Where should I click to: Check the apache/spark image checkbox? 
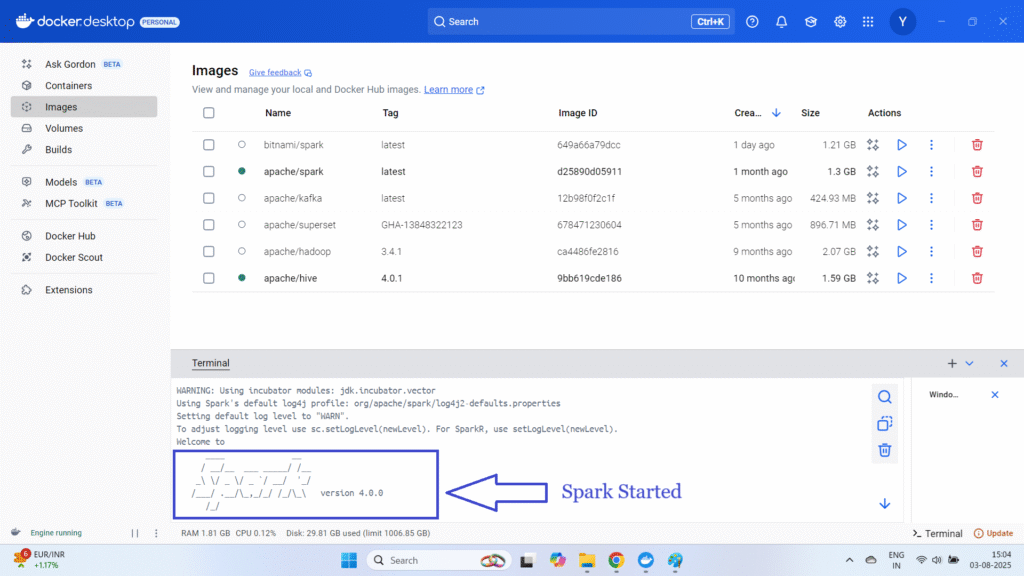tap(208, 172)
